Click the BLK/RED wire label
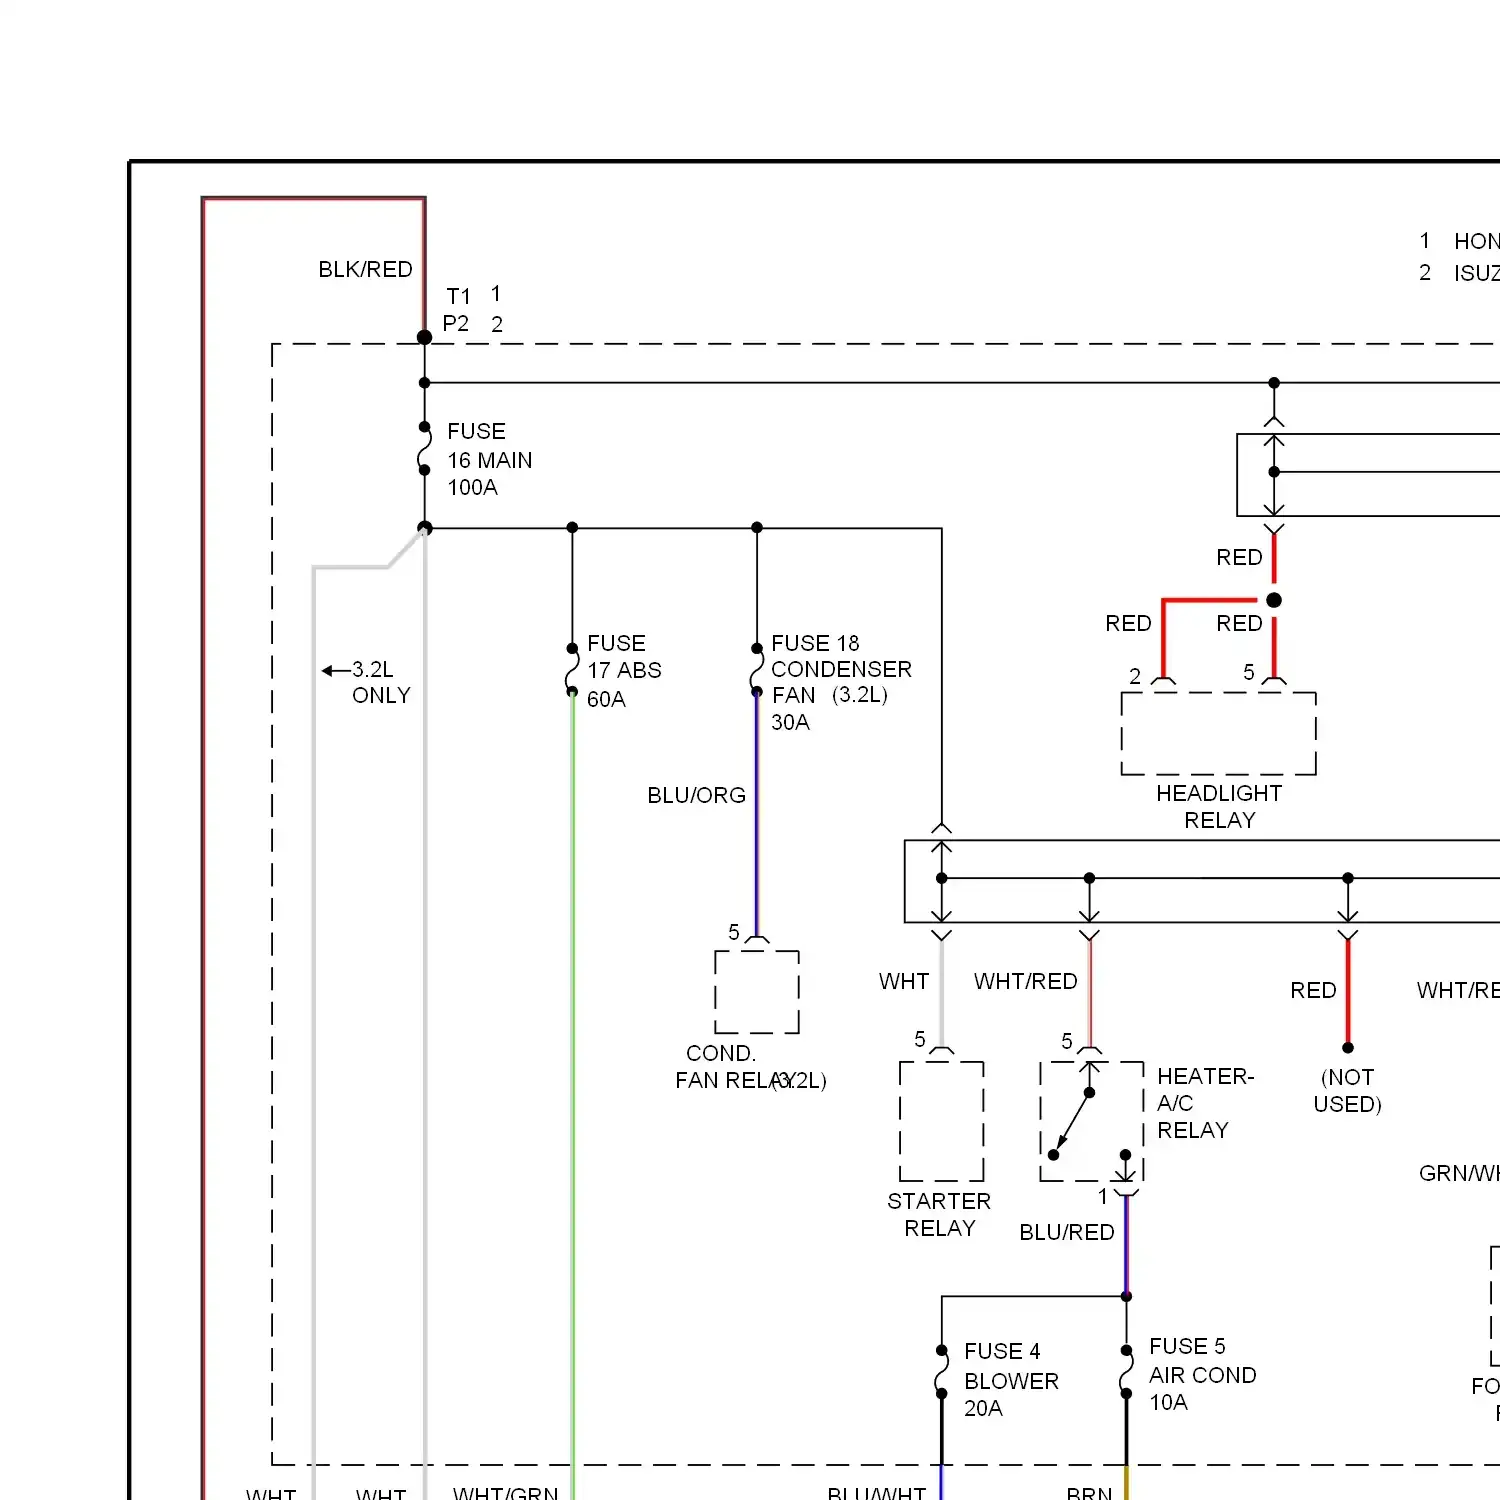1500x1500 pixels. [x=365, y=269]
